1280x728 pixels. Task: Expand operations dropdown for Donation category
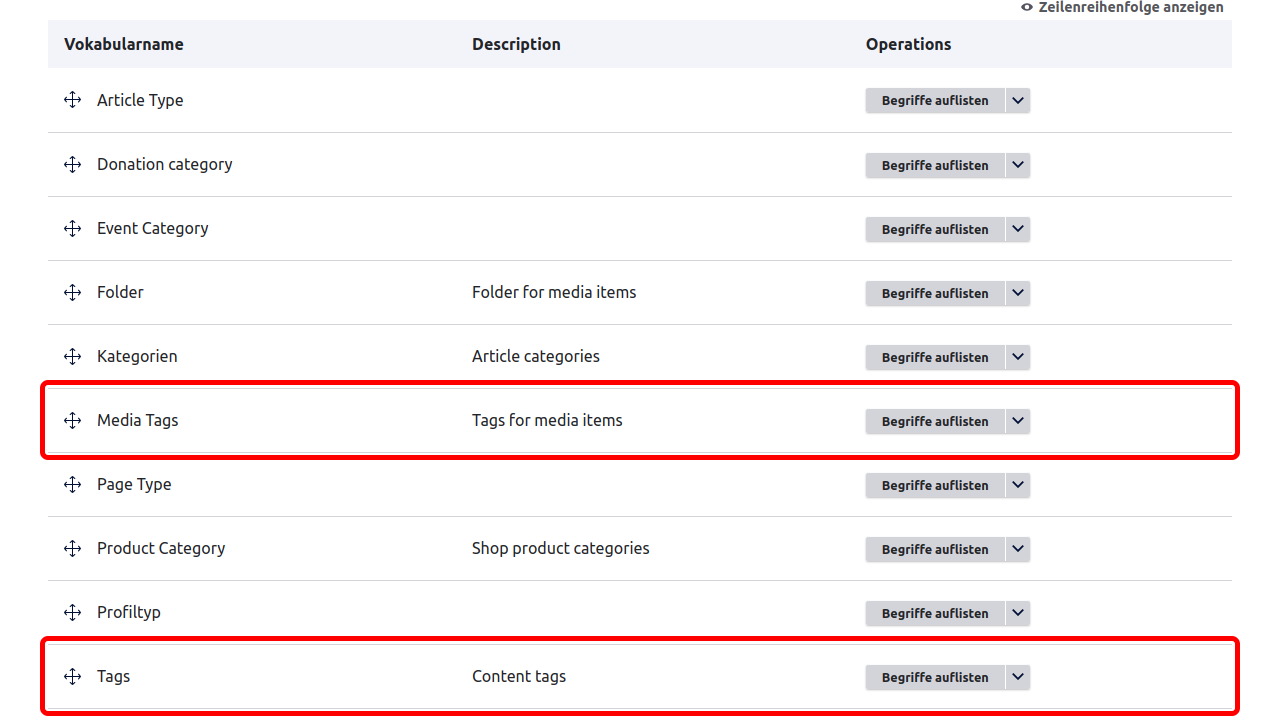pyautogui.click(x=1018, y=165)
